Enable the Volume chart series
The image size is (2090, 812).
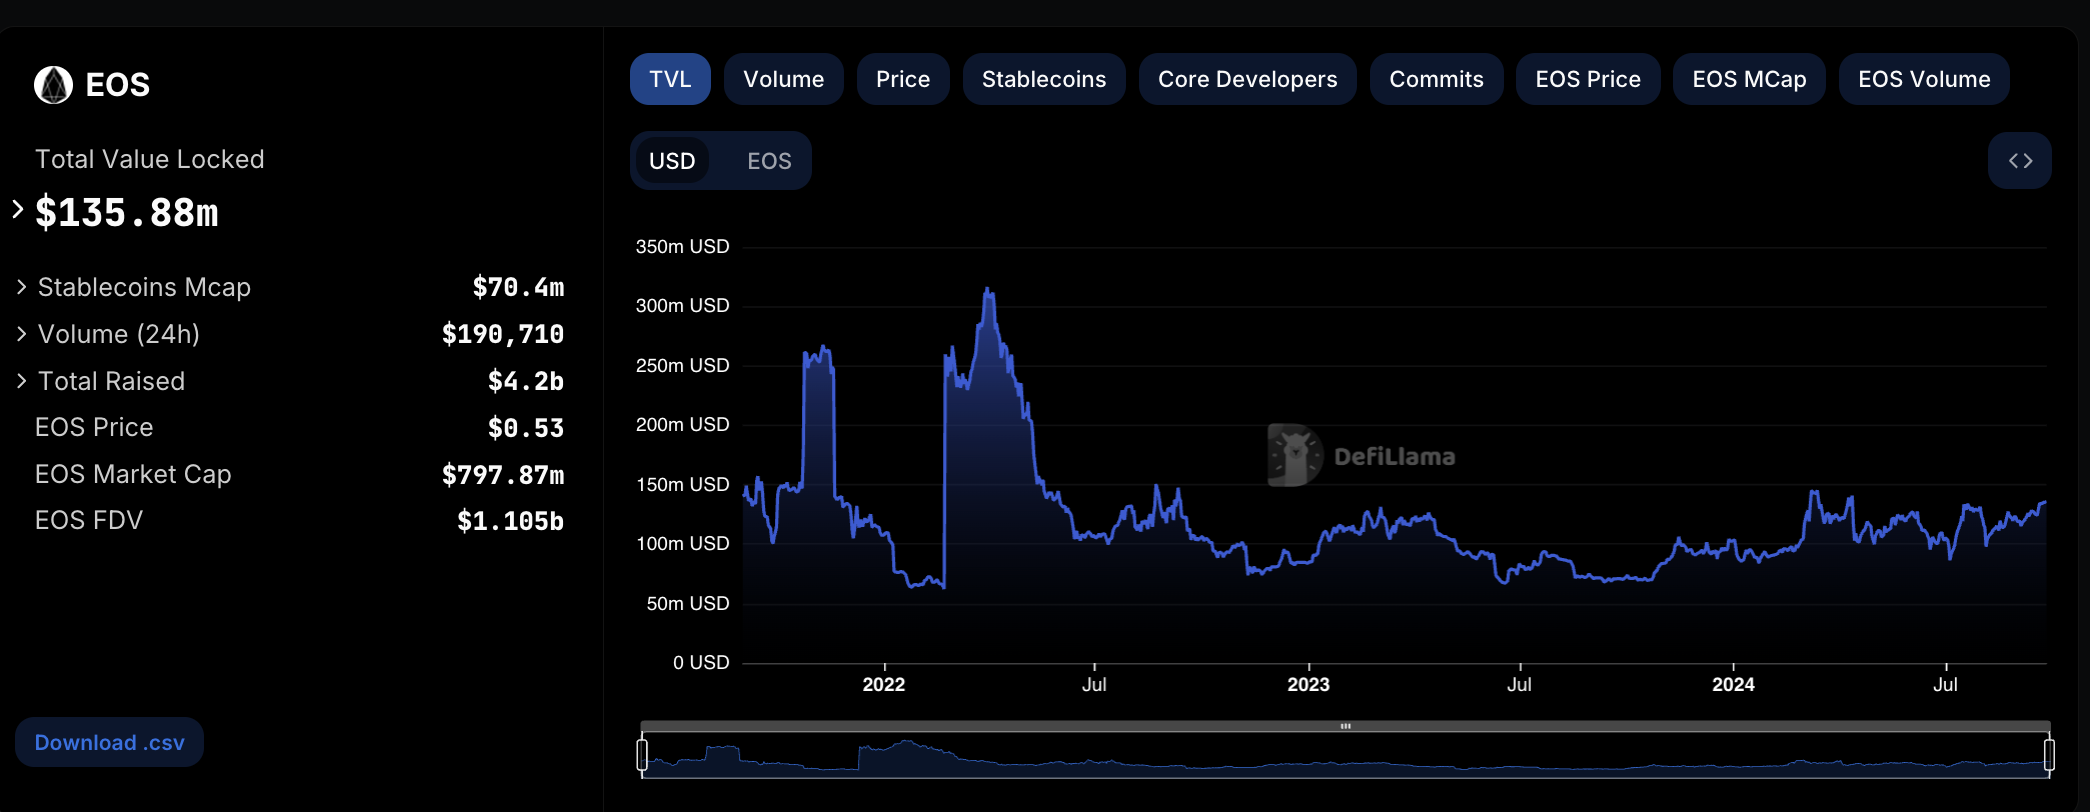pos(783,80)
